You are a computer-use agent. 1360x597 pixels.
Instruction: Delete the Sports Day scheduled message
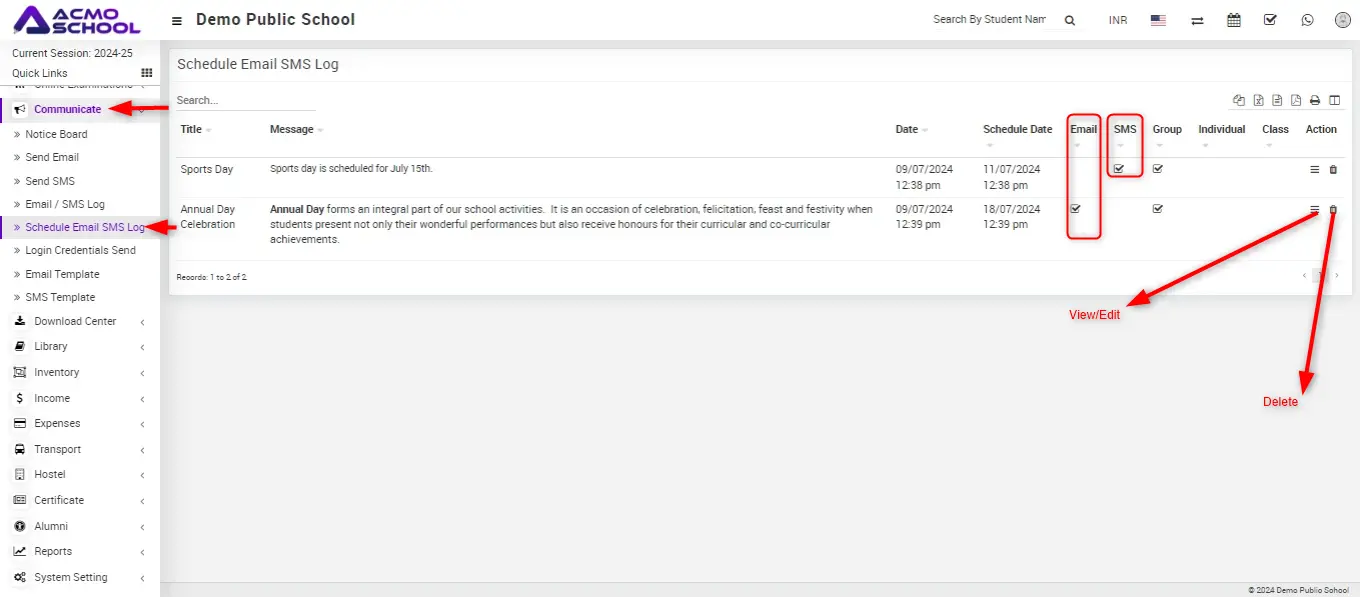pos(1333,170)
